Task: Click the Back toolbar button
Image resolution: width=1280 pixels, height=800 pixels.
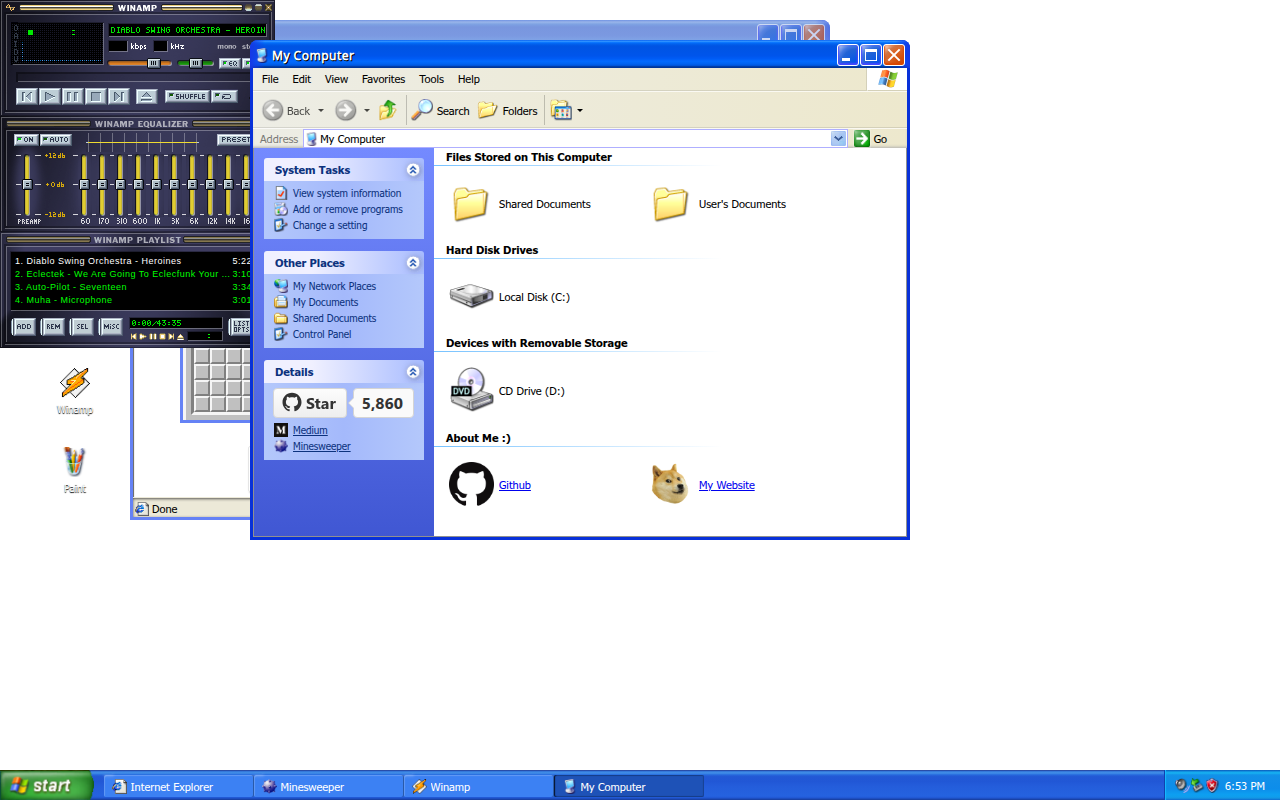Action: pyautogui.click(x=288, y=111)
